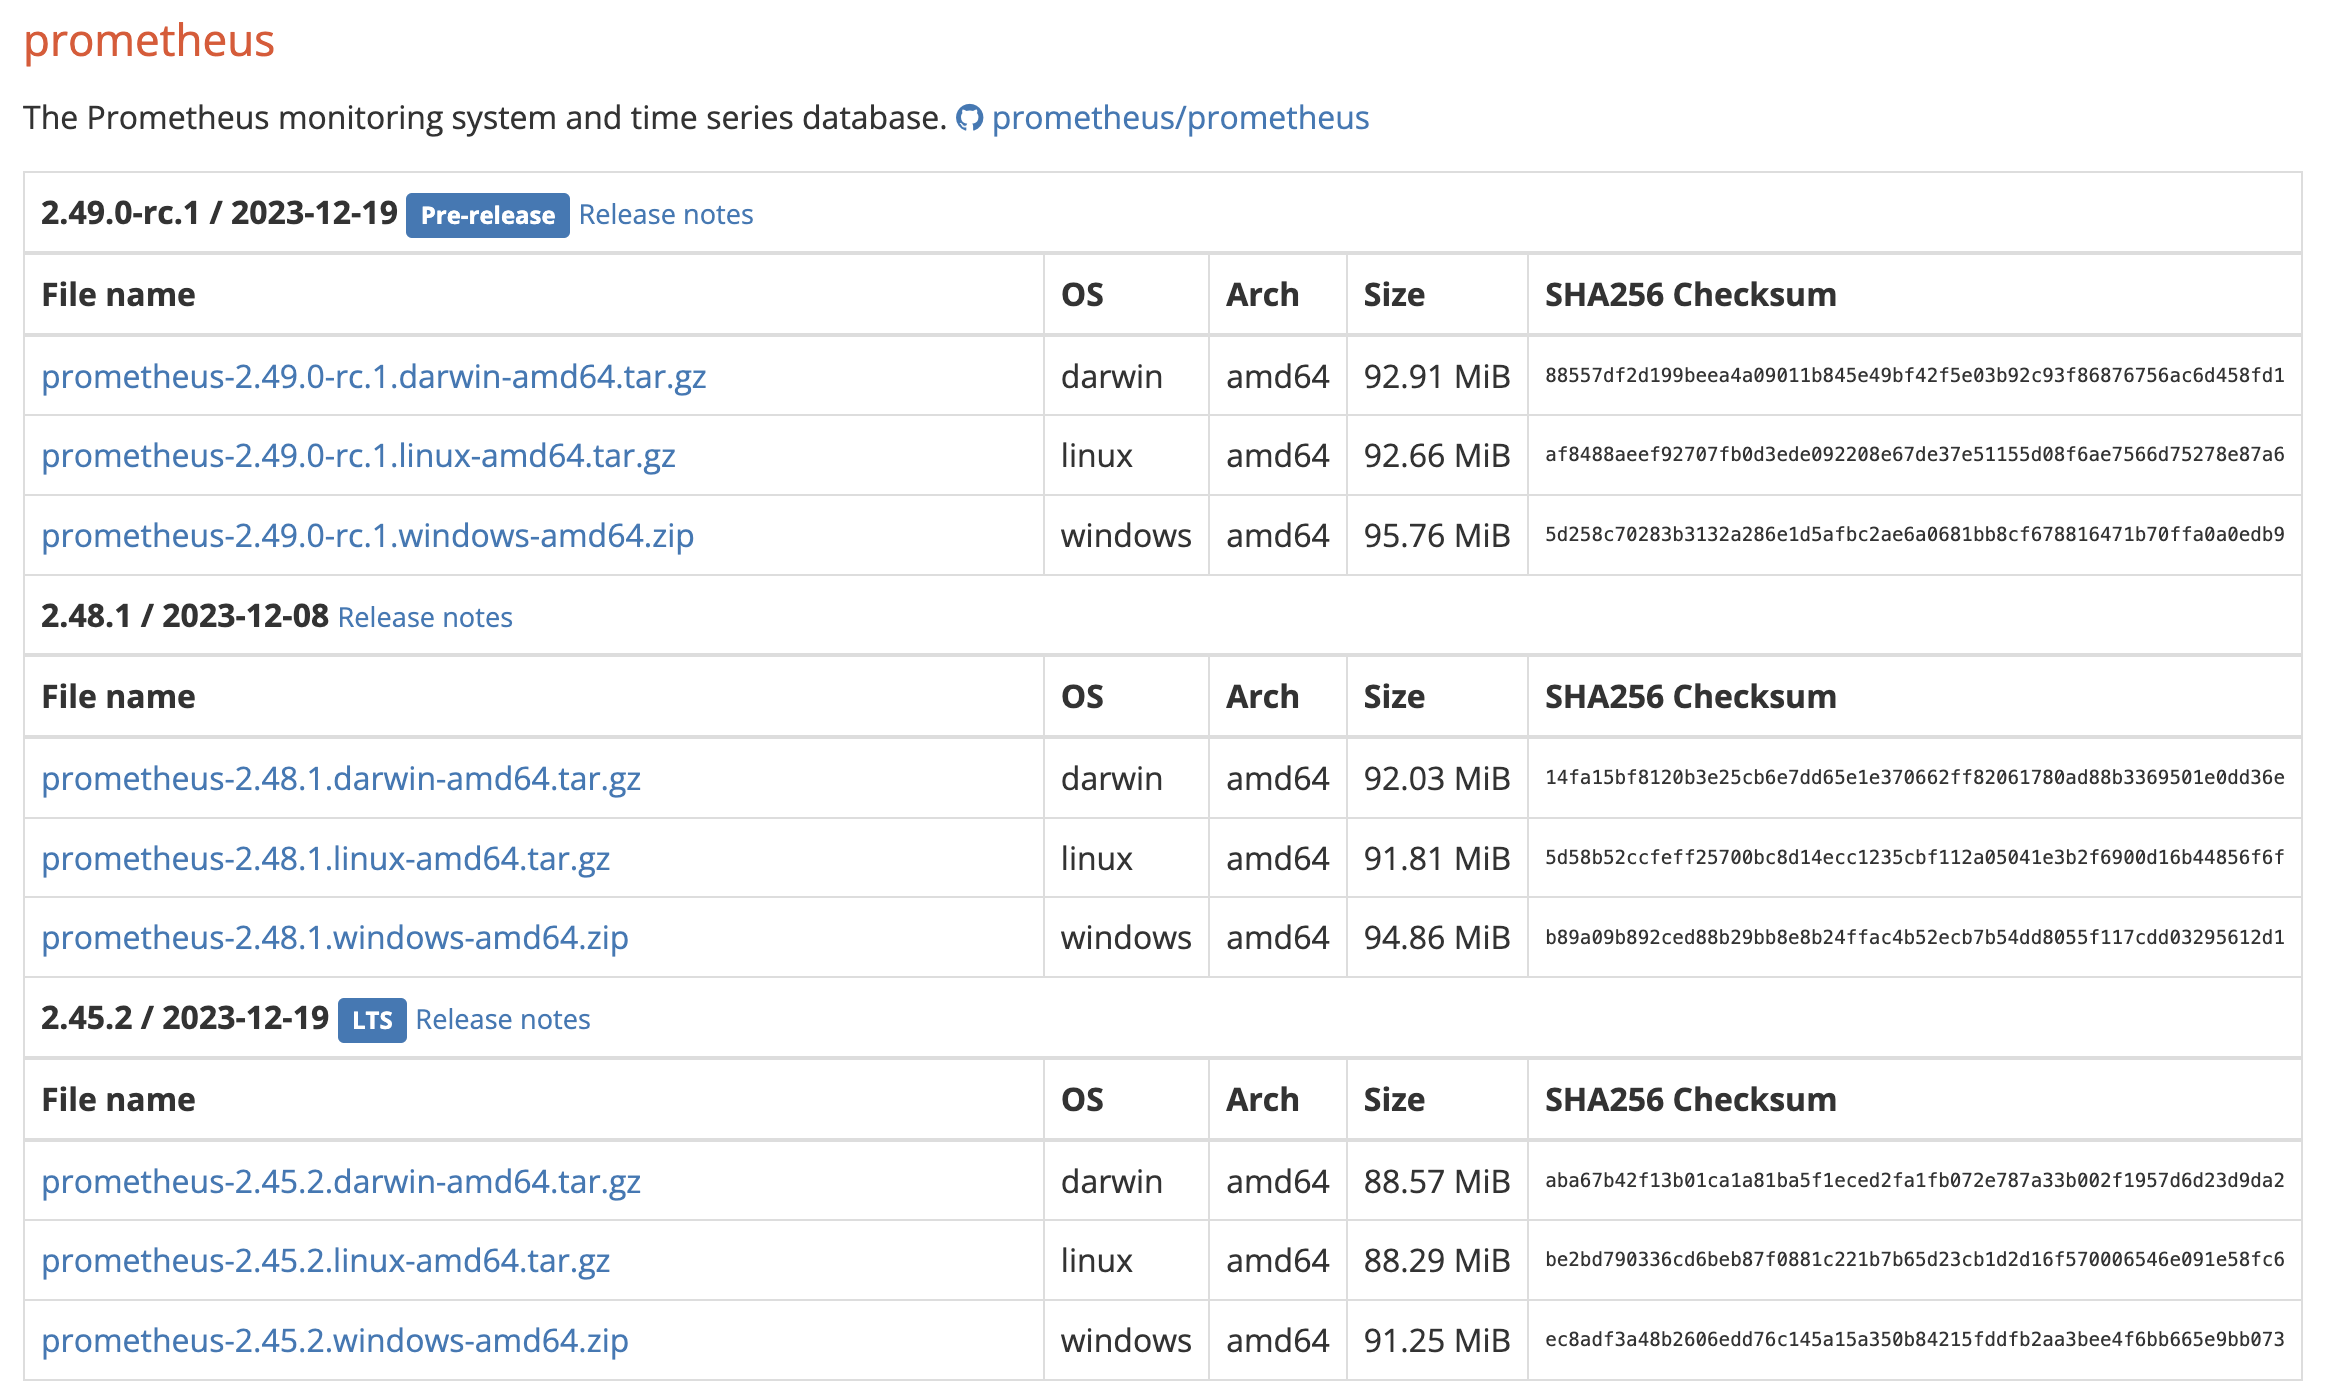Download prometheus-2.45.2.windows-amd64.zip
The height and width of the screenshot is (1386, 2340).
pyautogui.click(x=334, y=1341)
